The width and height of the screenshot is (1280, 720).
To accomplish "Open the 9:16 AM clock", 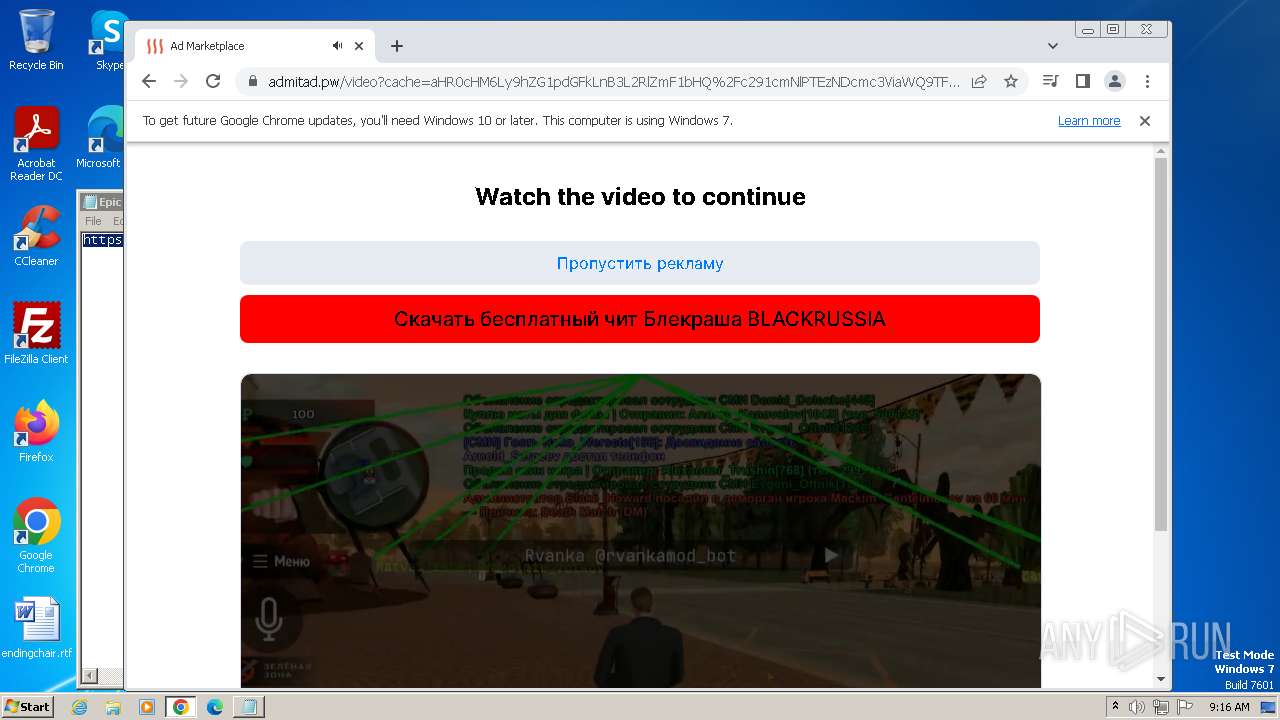I will tap(1229, 707).
